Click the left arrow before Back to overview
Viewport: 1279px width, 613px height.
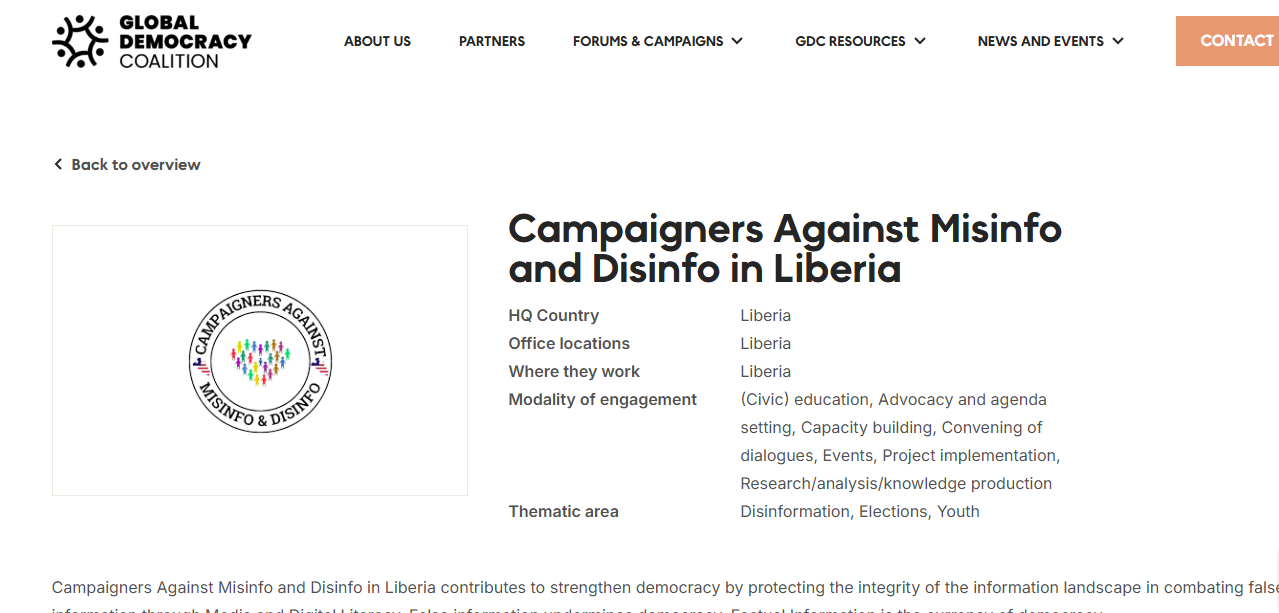(58, 165)
